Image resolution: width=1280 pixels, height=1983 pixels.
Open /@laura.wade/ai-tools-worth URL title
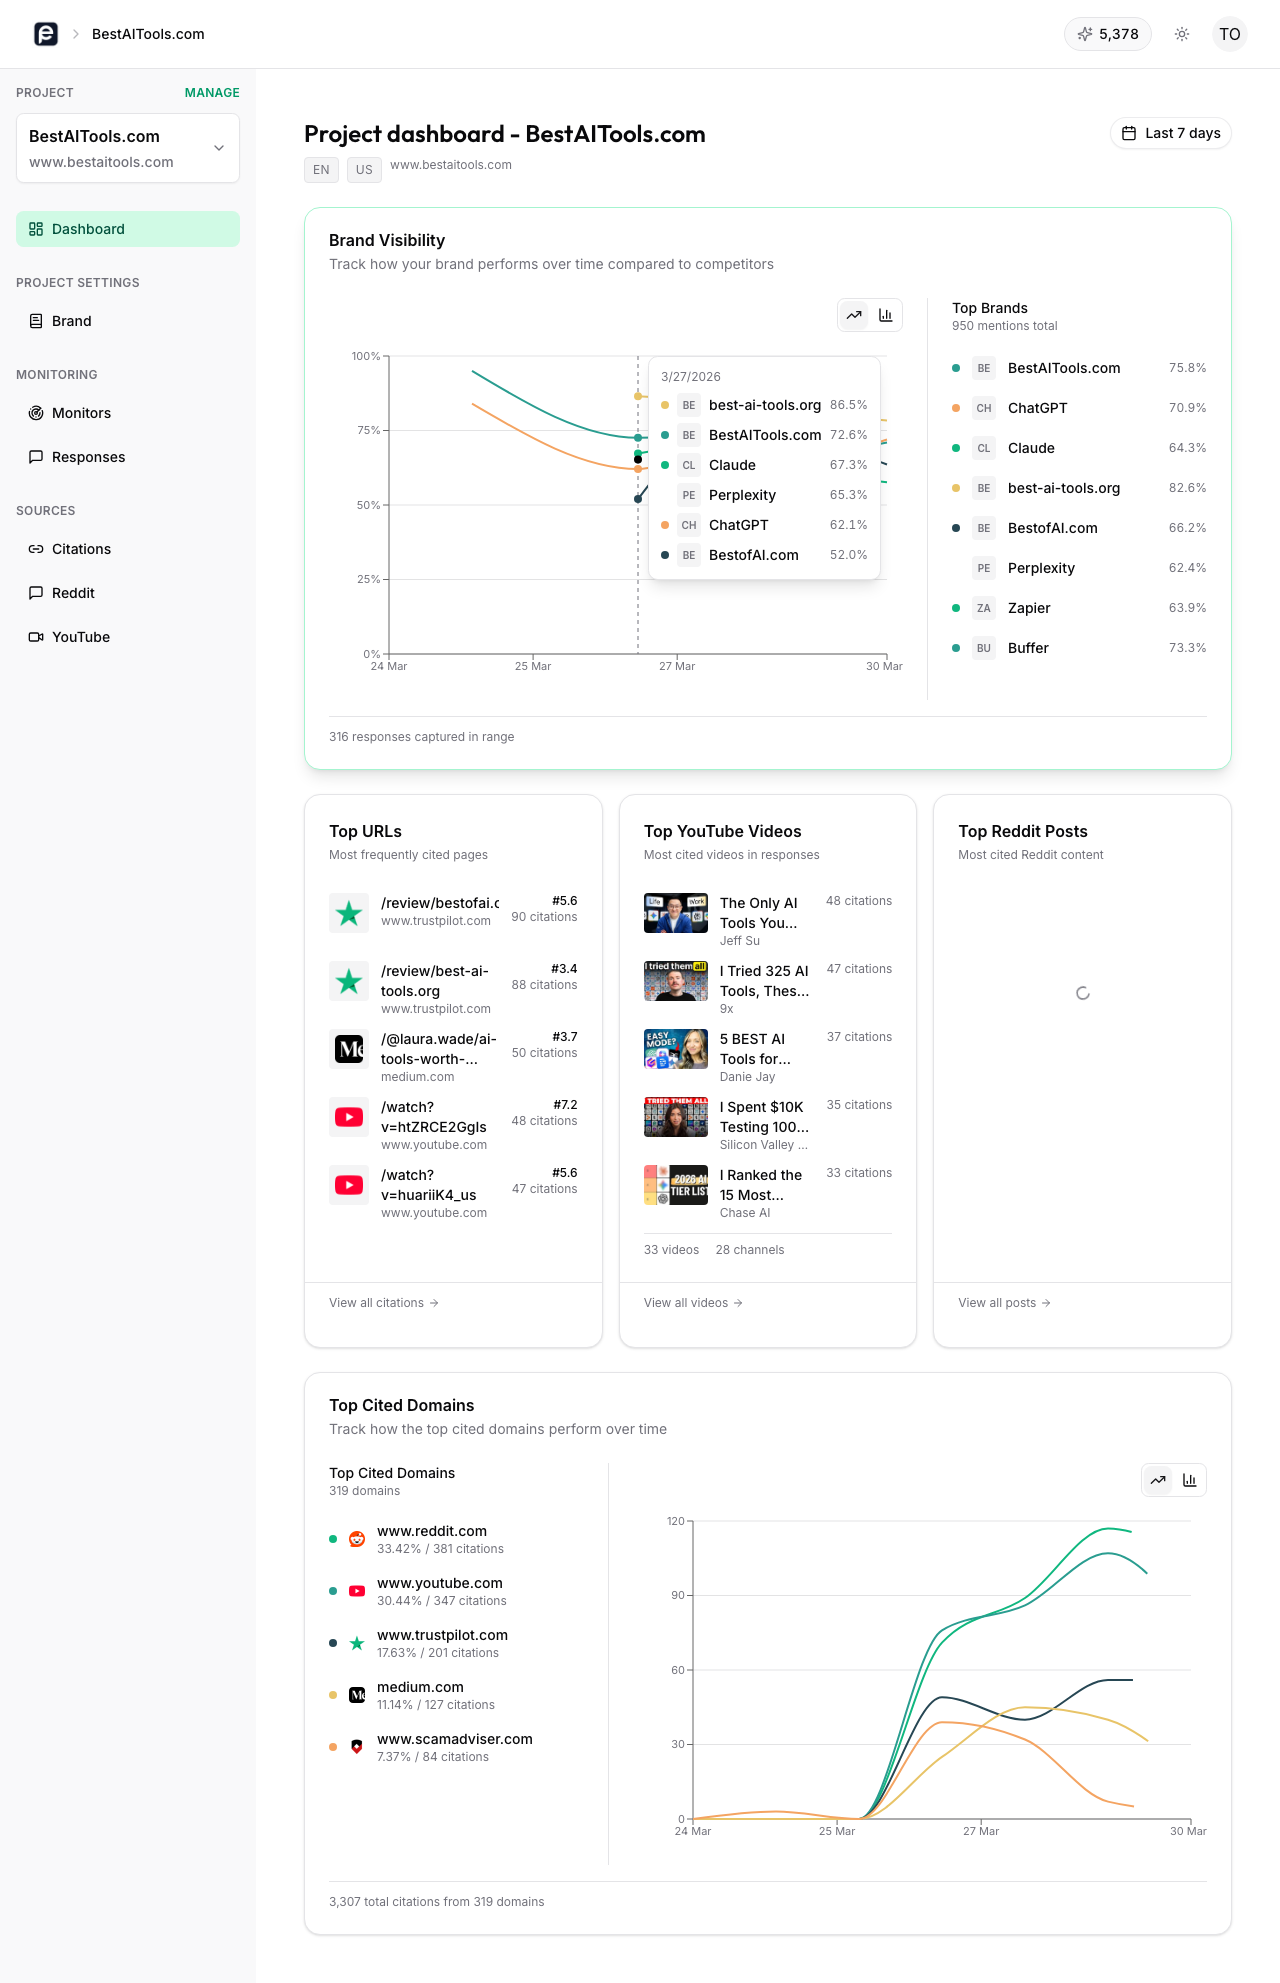tap(439, 1049)
